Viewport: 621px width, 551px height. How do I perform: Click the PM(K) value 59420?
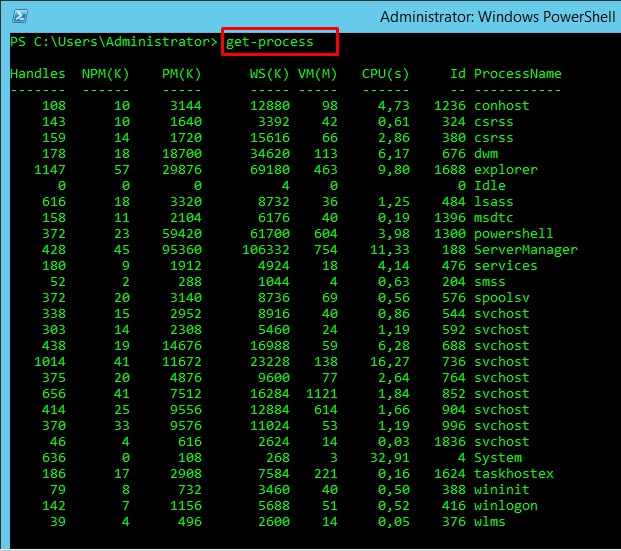(x=182, y=234)
